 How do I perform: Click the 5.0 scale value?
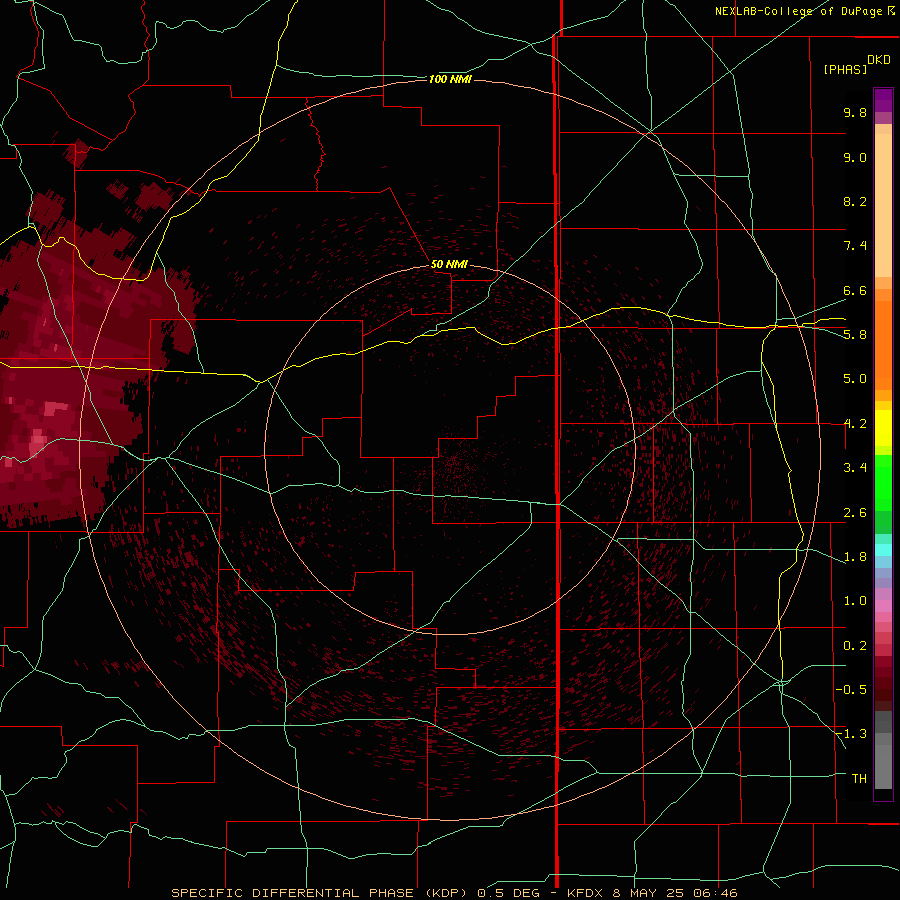855,379
